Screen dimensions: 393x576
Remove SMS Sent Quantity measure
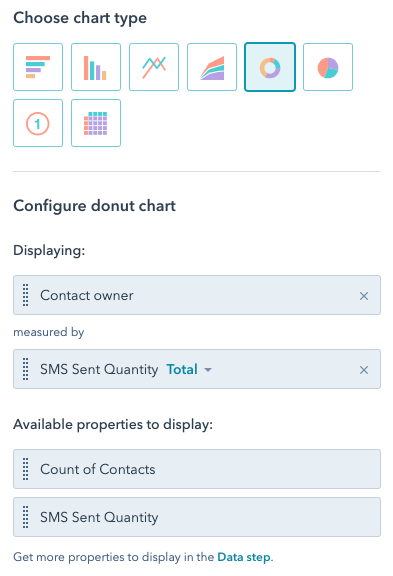click(x=364, y=370)
